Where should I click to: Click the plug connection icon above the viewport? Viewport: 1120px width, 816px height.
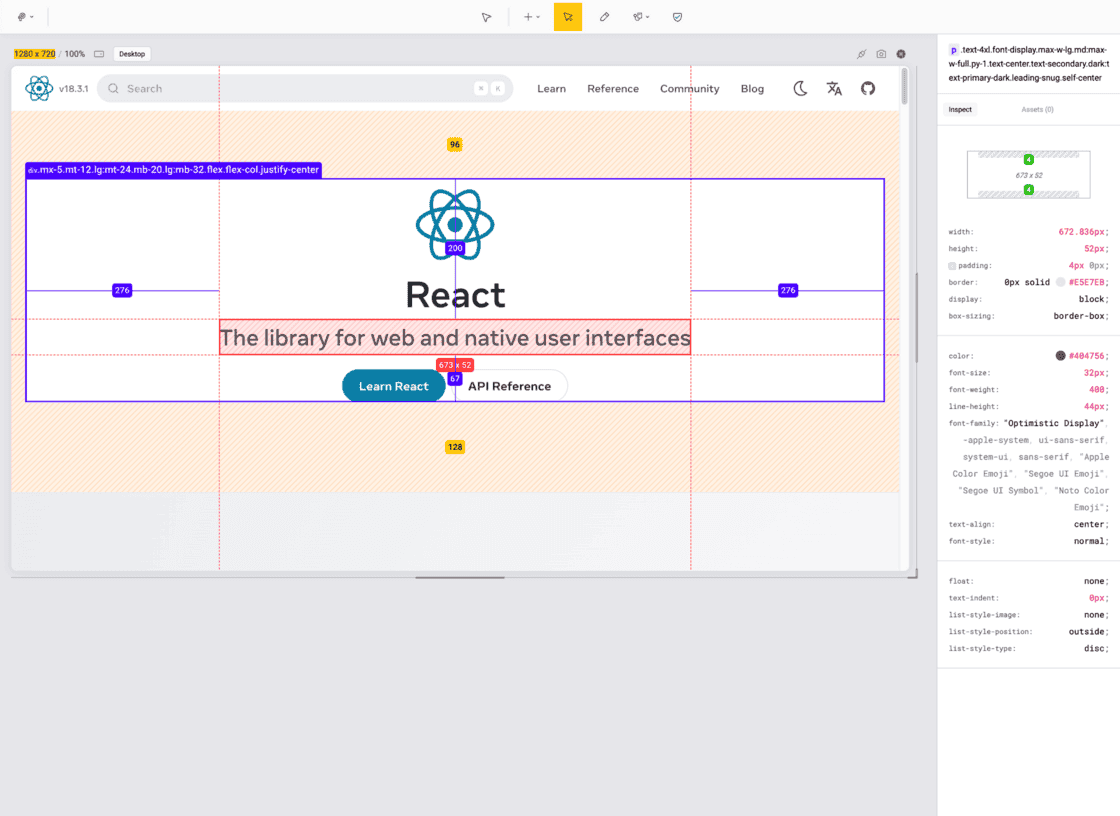click(862, 54)
